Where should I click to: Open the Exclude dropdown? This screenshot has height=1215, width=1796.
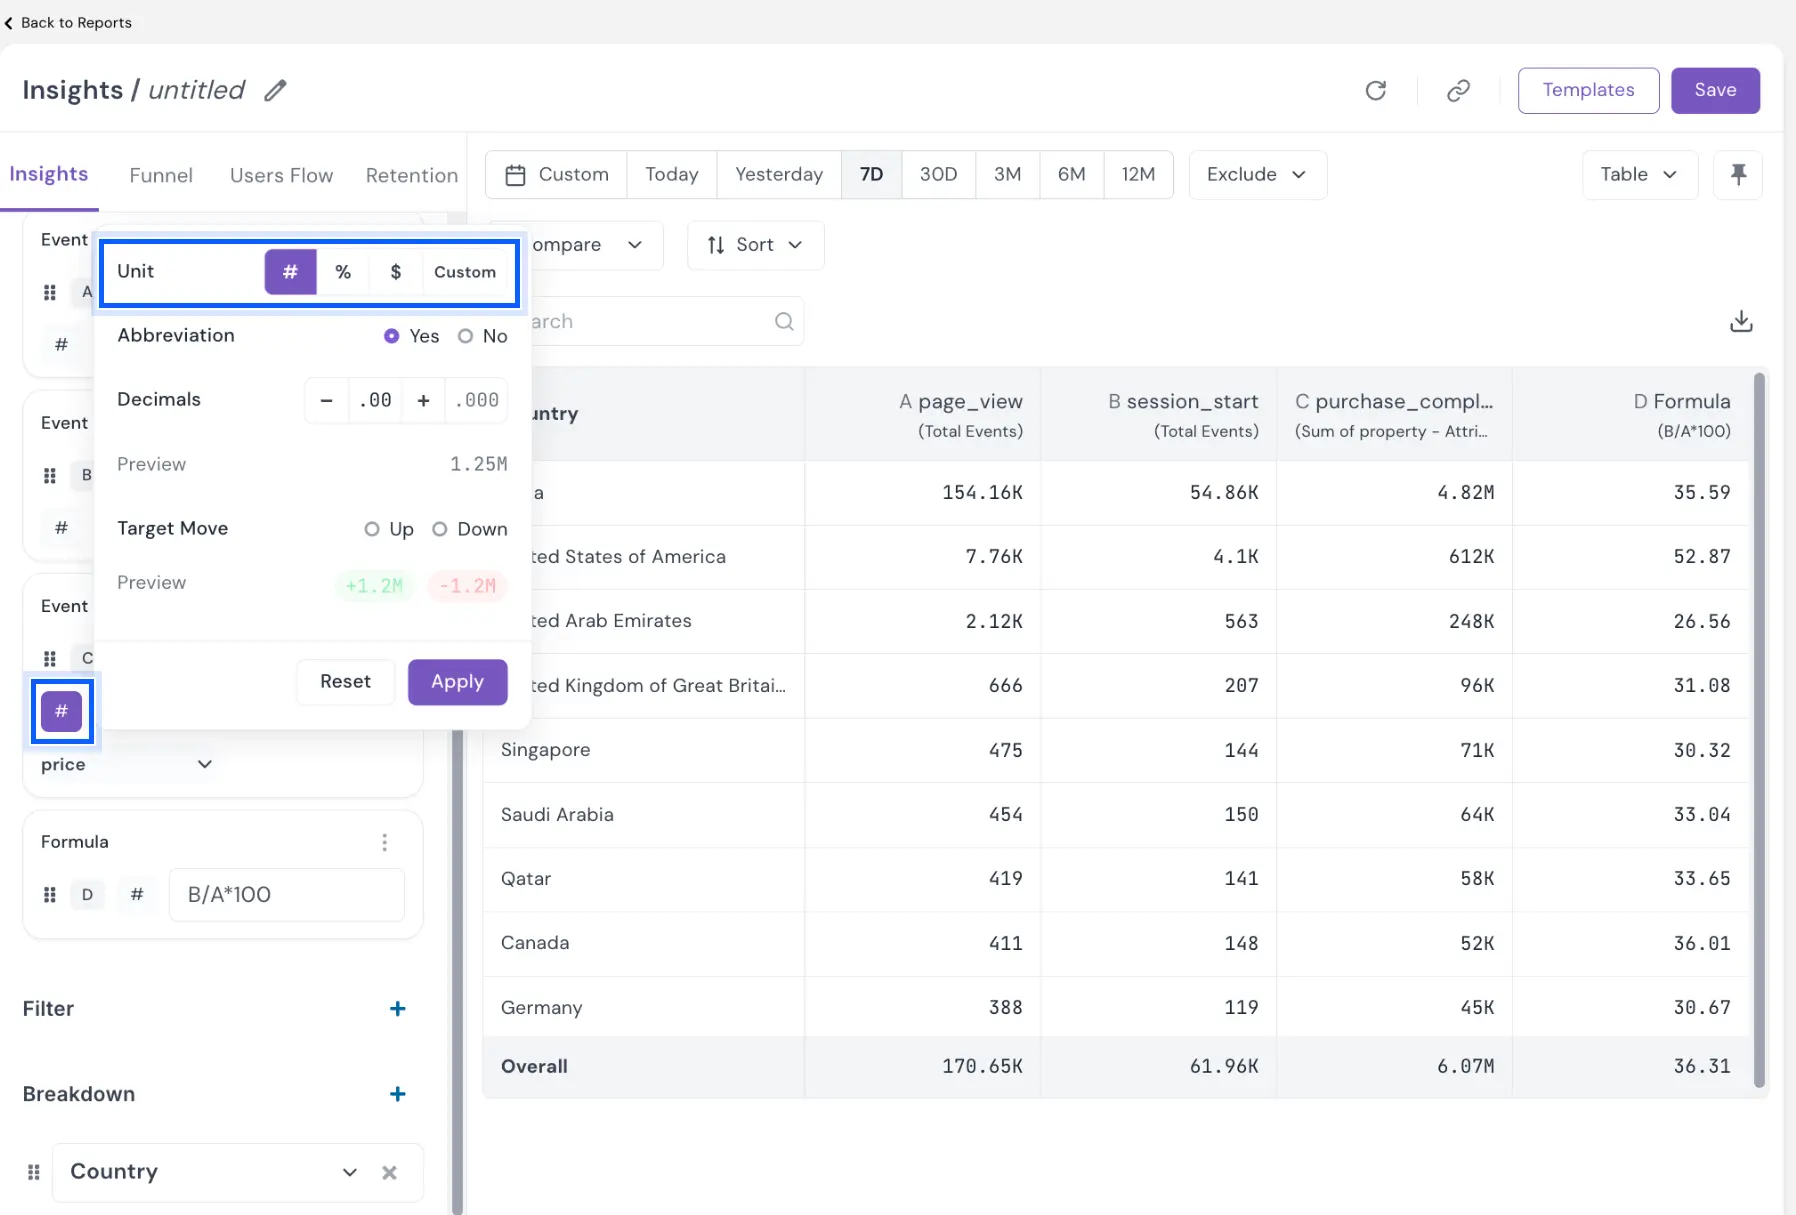pos(1257,174)
